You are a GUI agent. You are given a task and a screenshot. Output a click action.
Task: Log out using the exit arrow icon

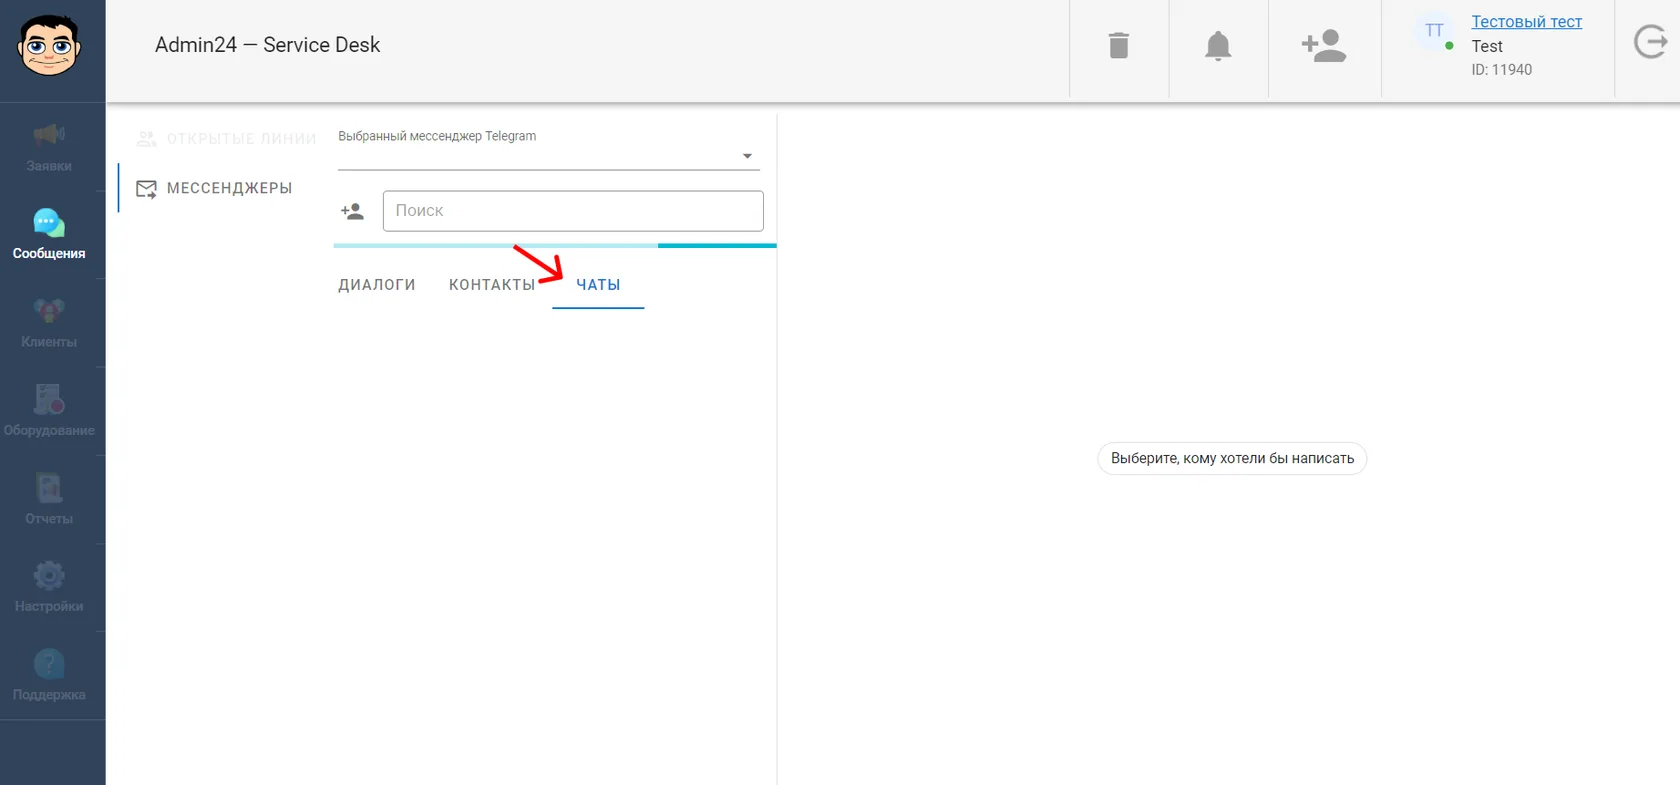[x=1650, y=42]
